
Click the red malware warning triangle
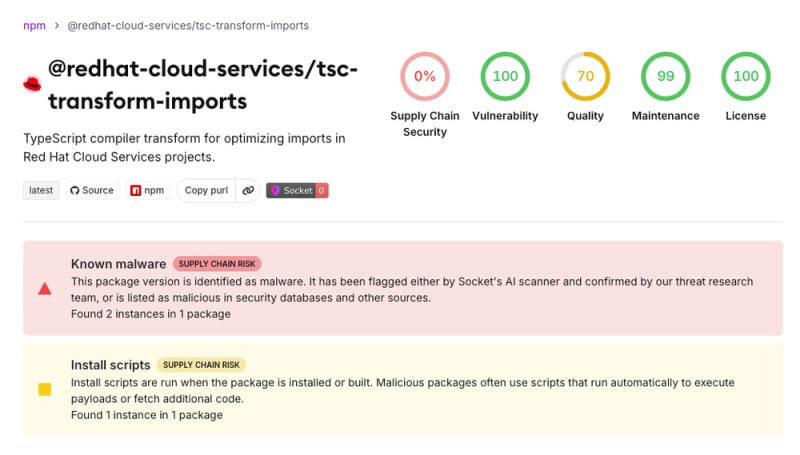[45, 289]
